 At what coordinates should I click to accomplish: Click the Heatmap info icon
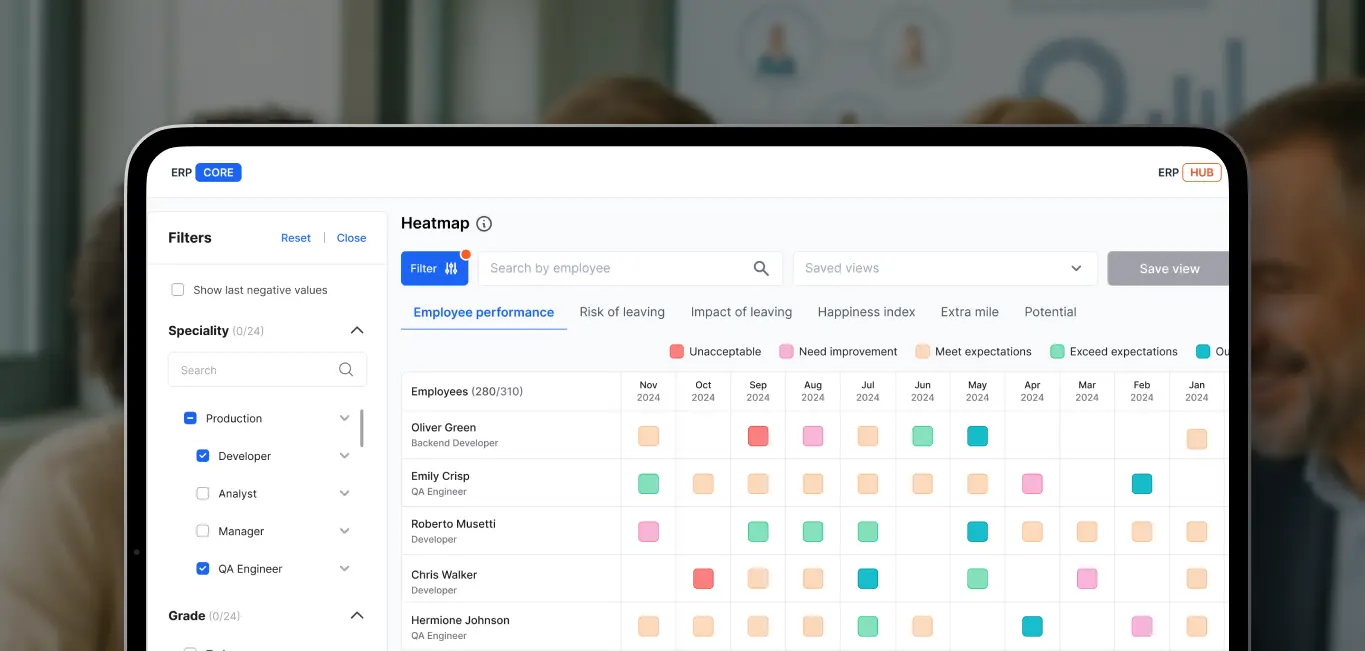pos(484,224)
